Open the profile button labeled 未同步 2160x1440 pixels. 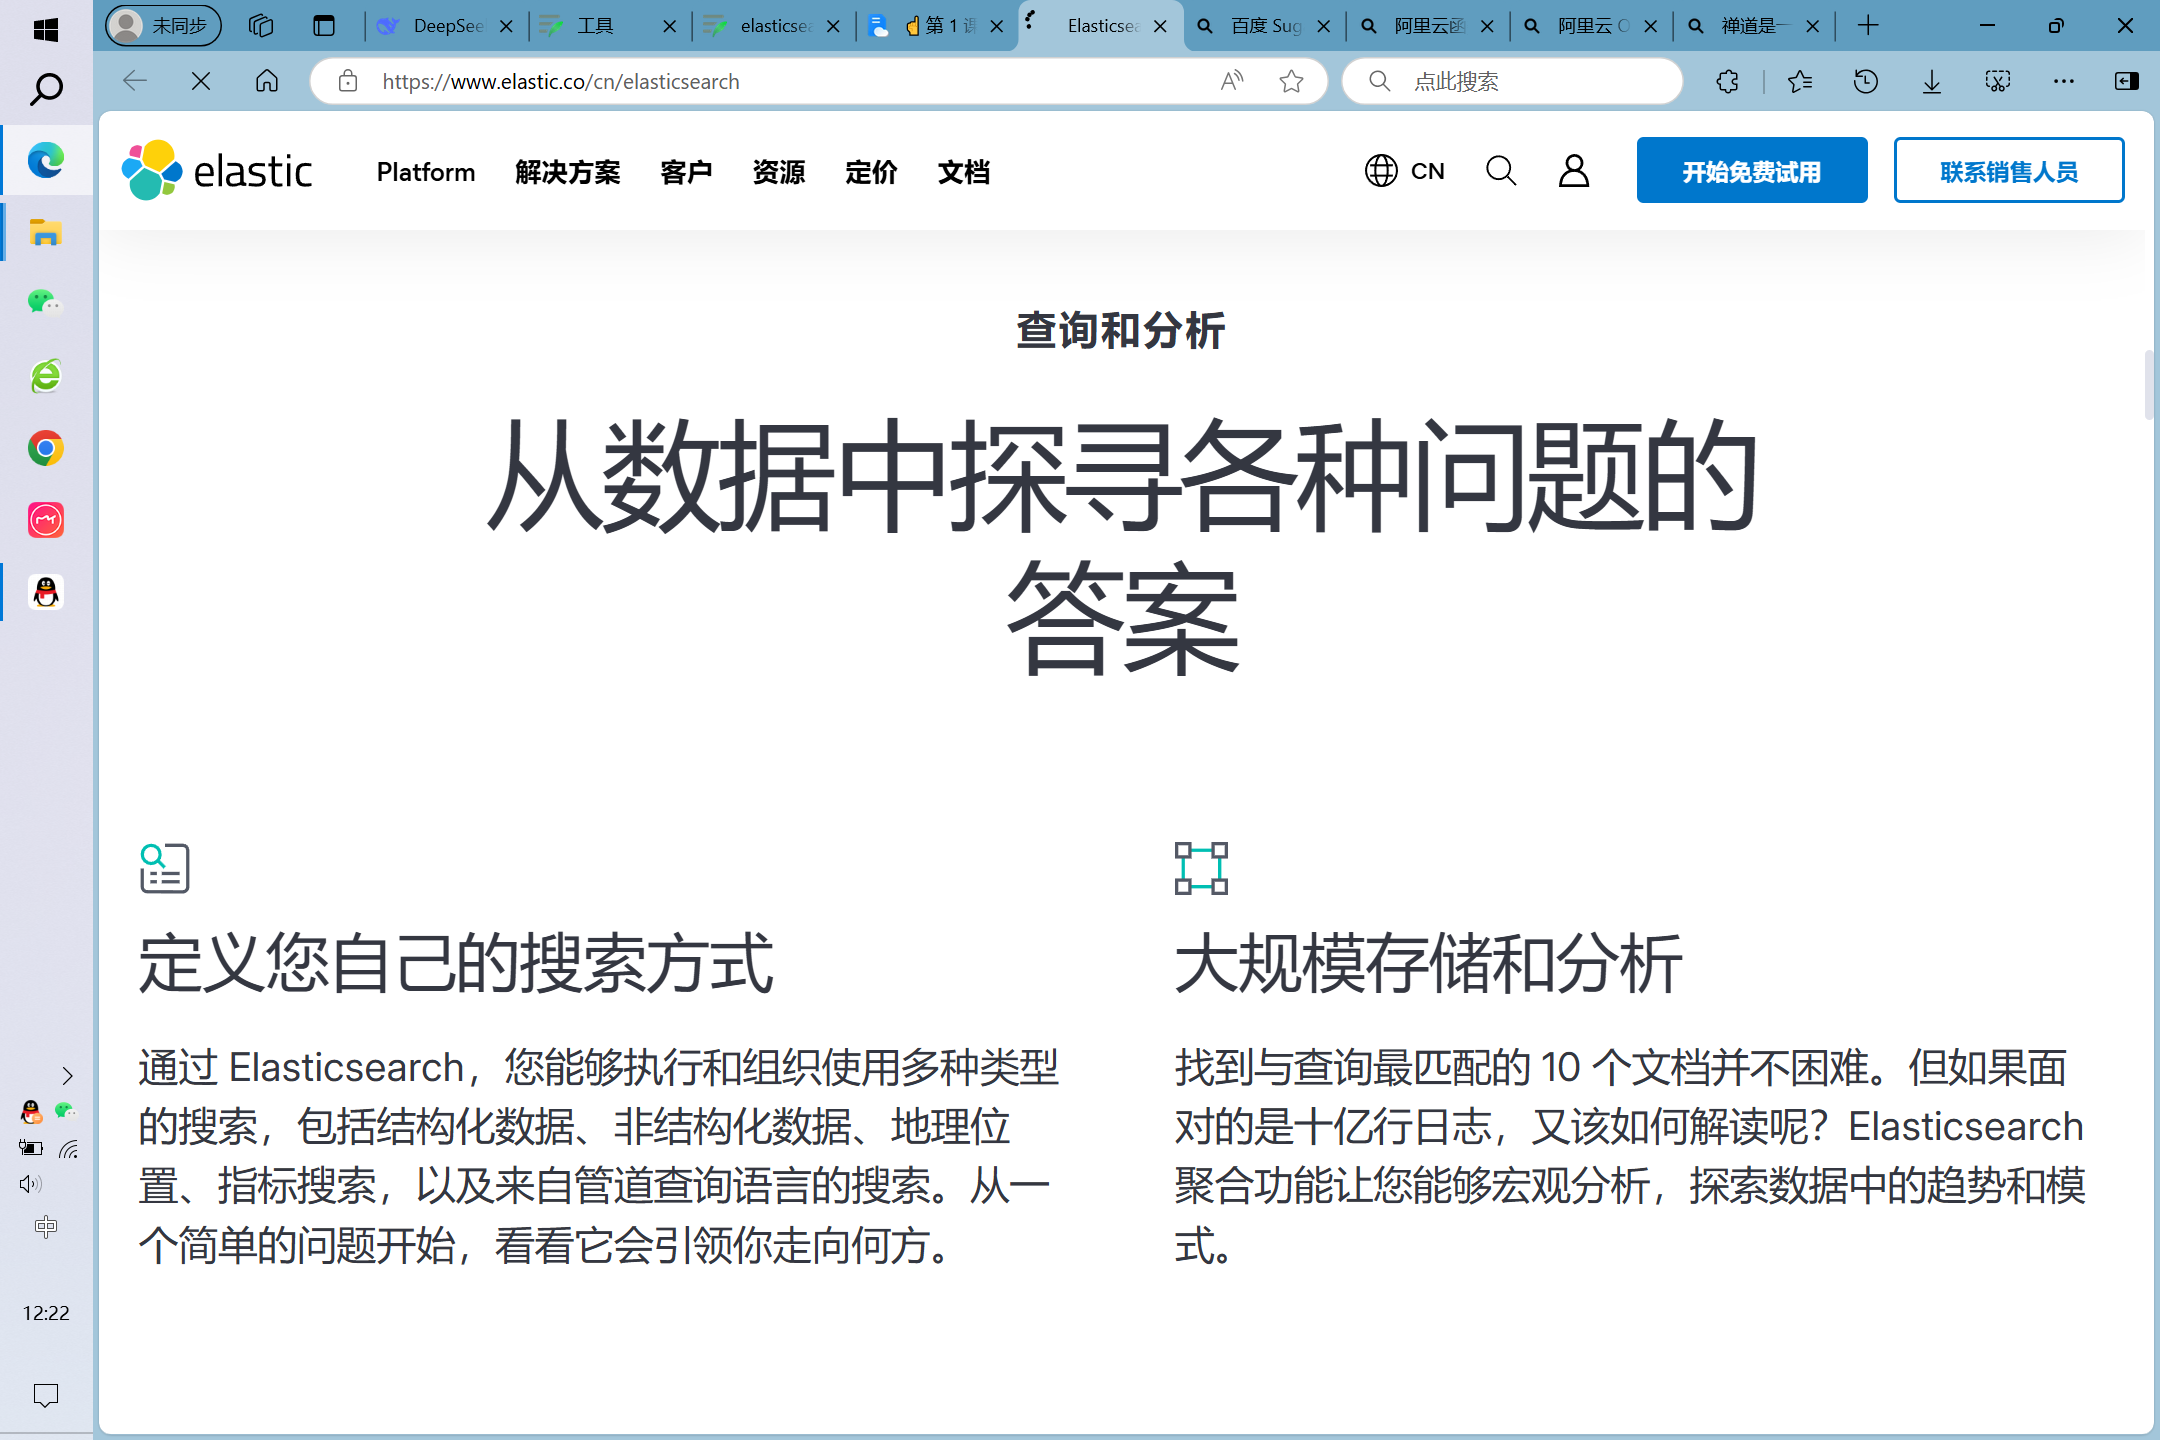163,26
